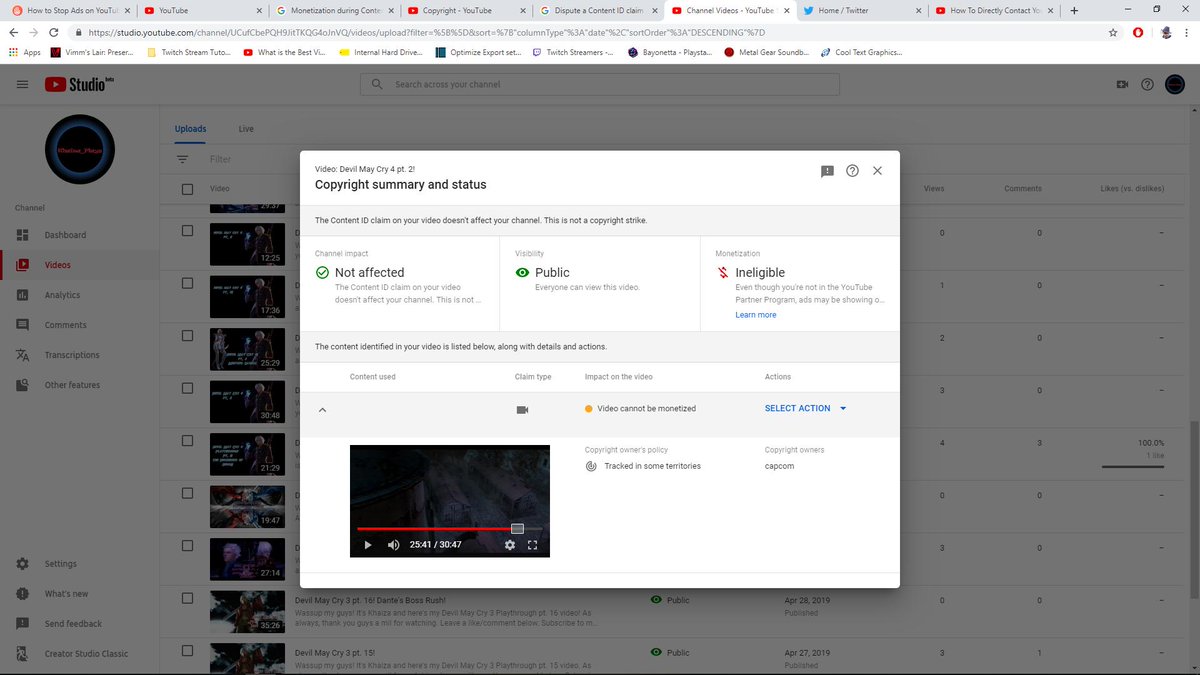
Task: Open the help icon in Studio header
Action: tap(1147, 85)
